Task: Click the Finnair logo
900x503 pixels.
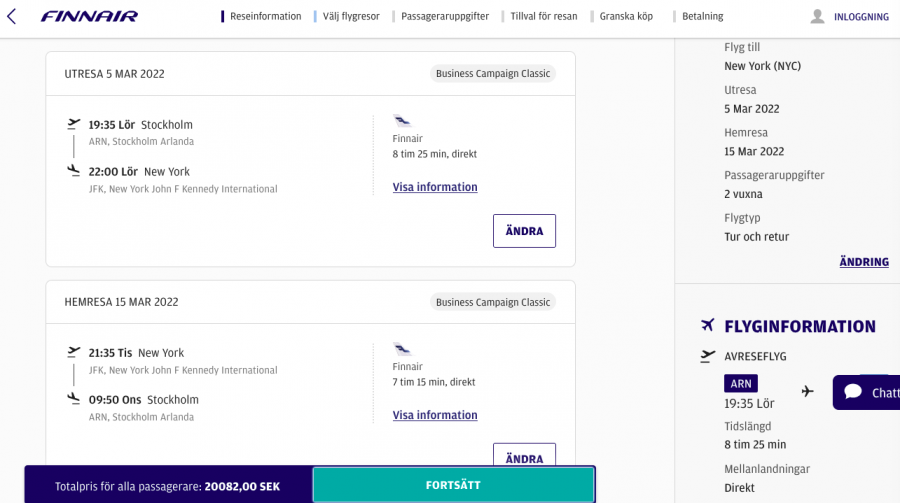Action: point(89,16)
